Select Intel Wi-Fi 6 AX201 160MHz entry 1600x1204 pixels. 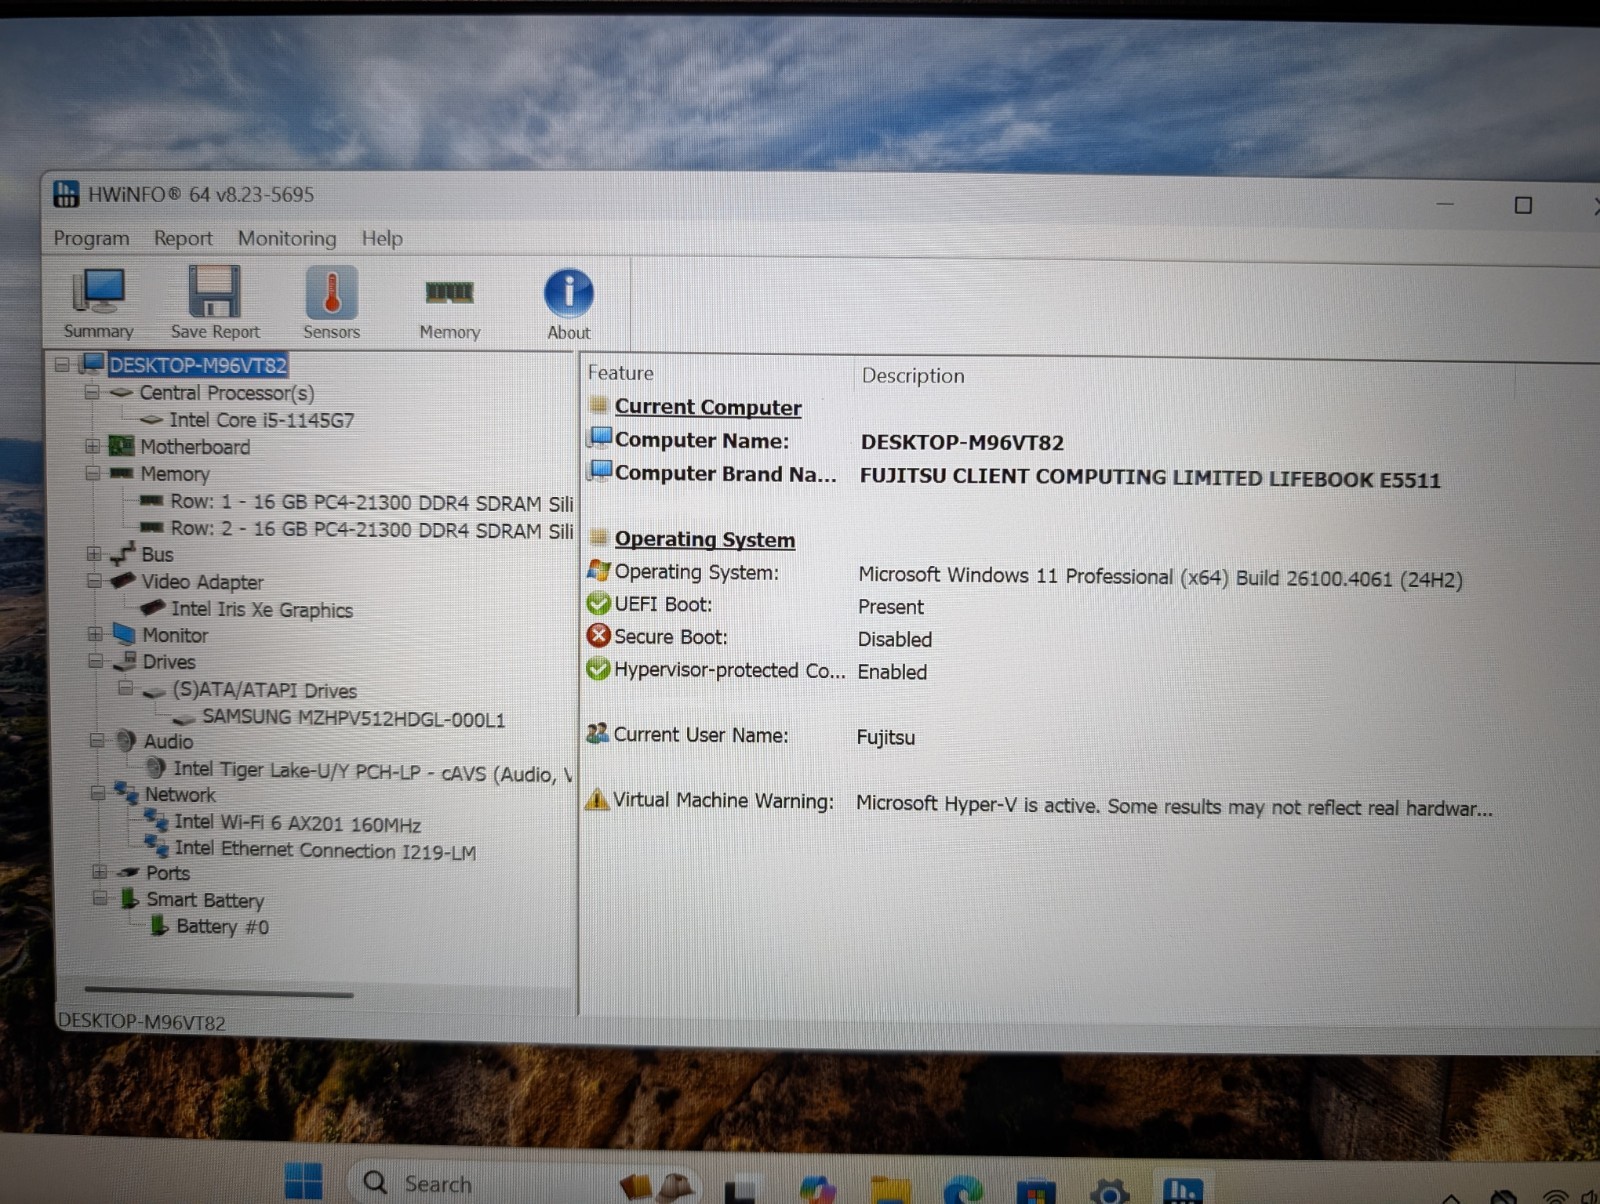(297, 823)
